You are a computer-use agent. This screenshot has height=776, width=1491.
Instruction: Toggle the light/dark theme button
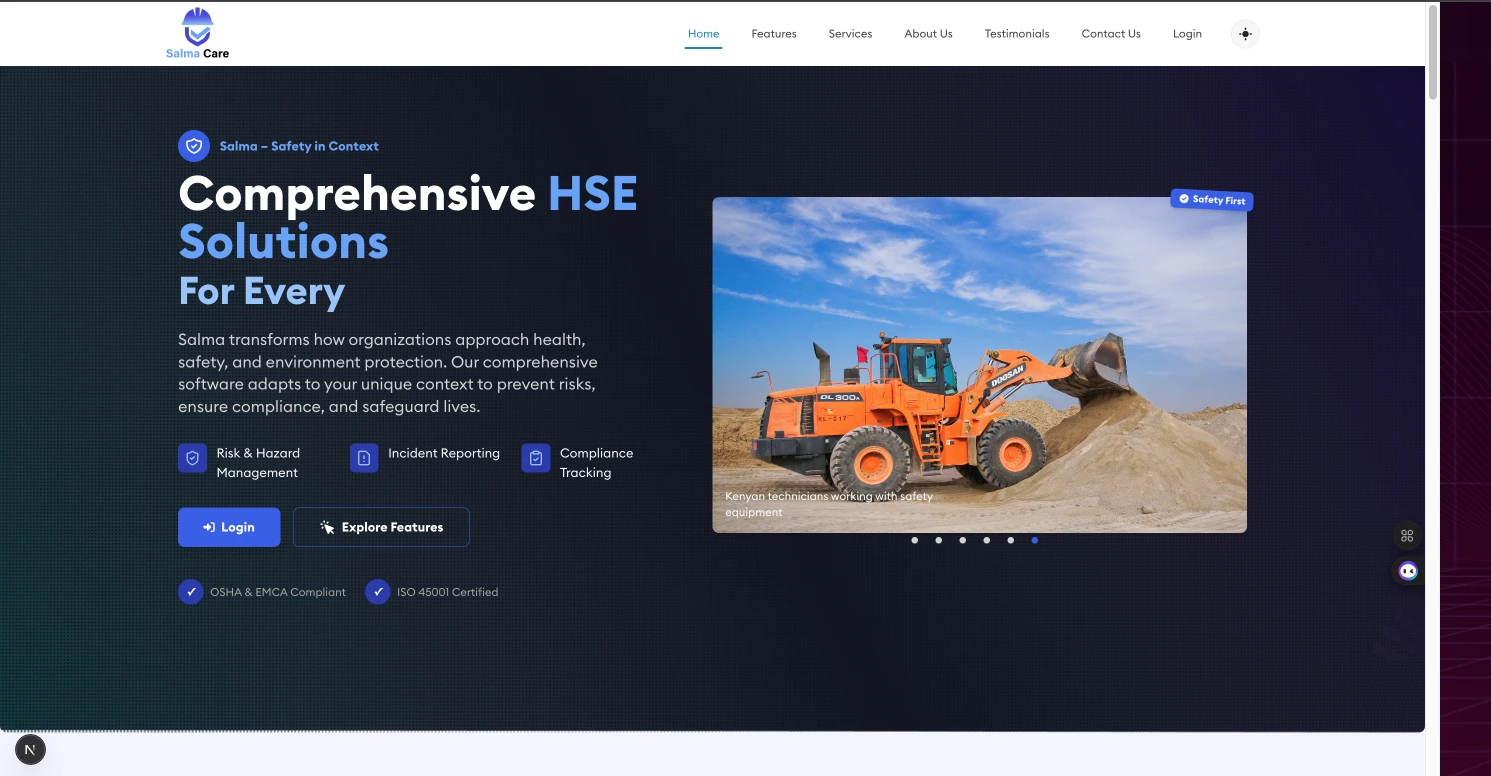click(x=1245, y=34)
